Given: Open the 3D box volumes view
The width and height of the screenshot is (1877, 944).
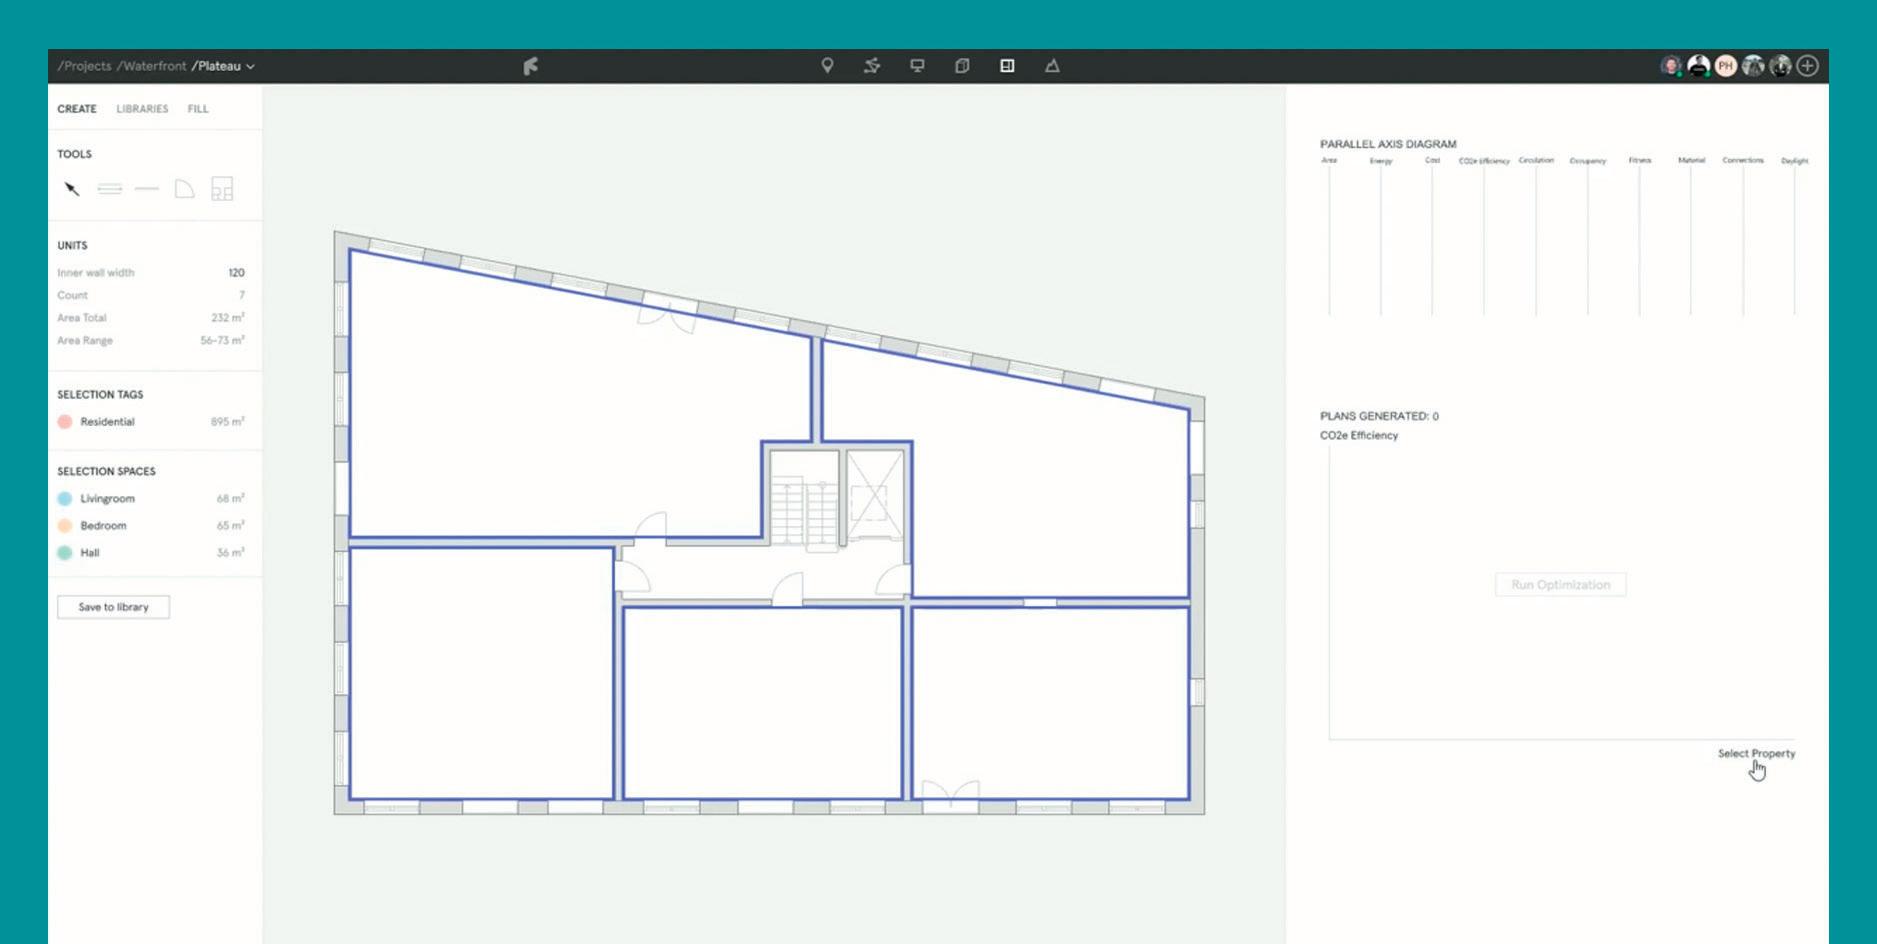Looking at the screenshot, I should click(x=962, y=66).
